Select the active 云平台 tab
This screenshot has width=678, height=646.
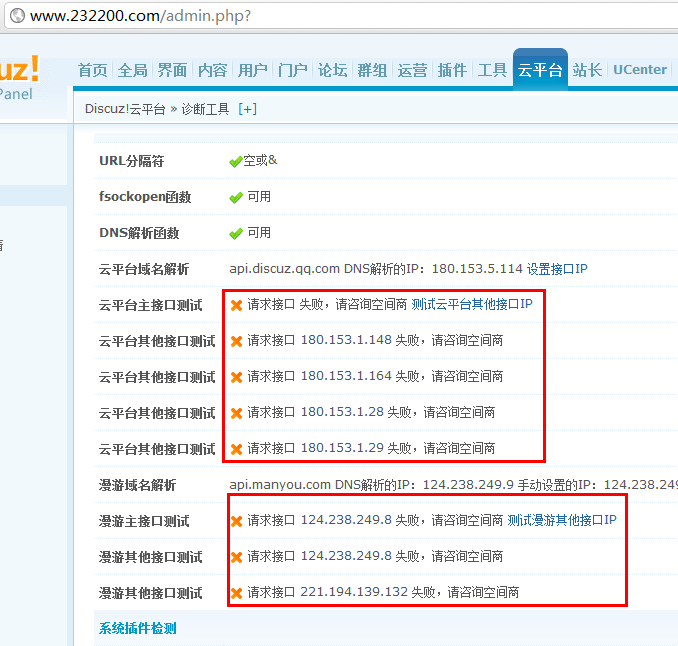540,69
